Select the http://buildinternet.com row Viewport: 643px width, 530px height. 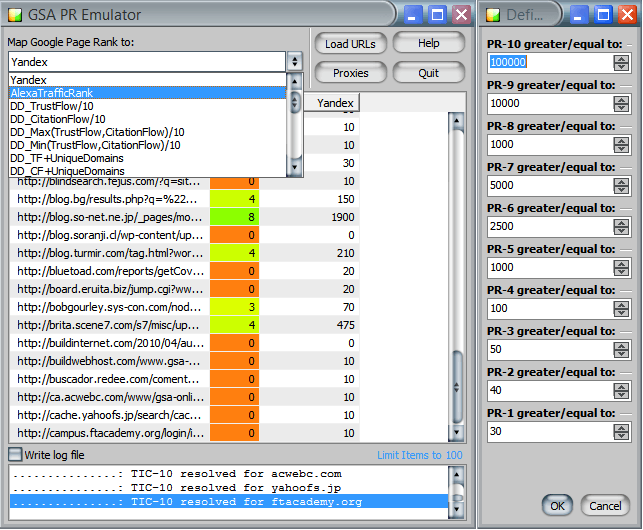185,343
